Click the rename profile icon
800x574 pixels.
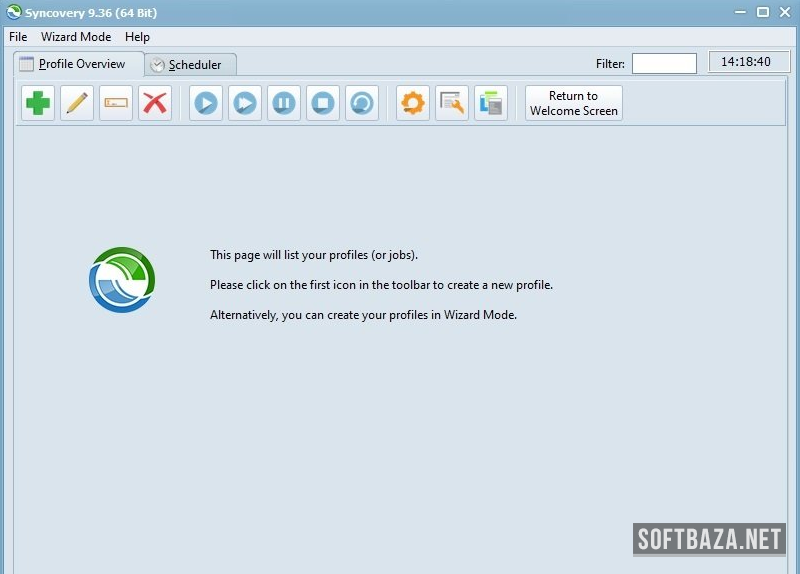(116, 103)
